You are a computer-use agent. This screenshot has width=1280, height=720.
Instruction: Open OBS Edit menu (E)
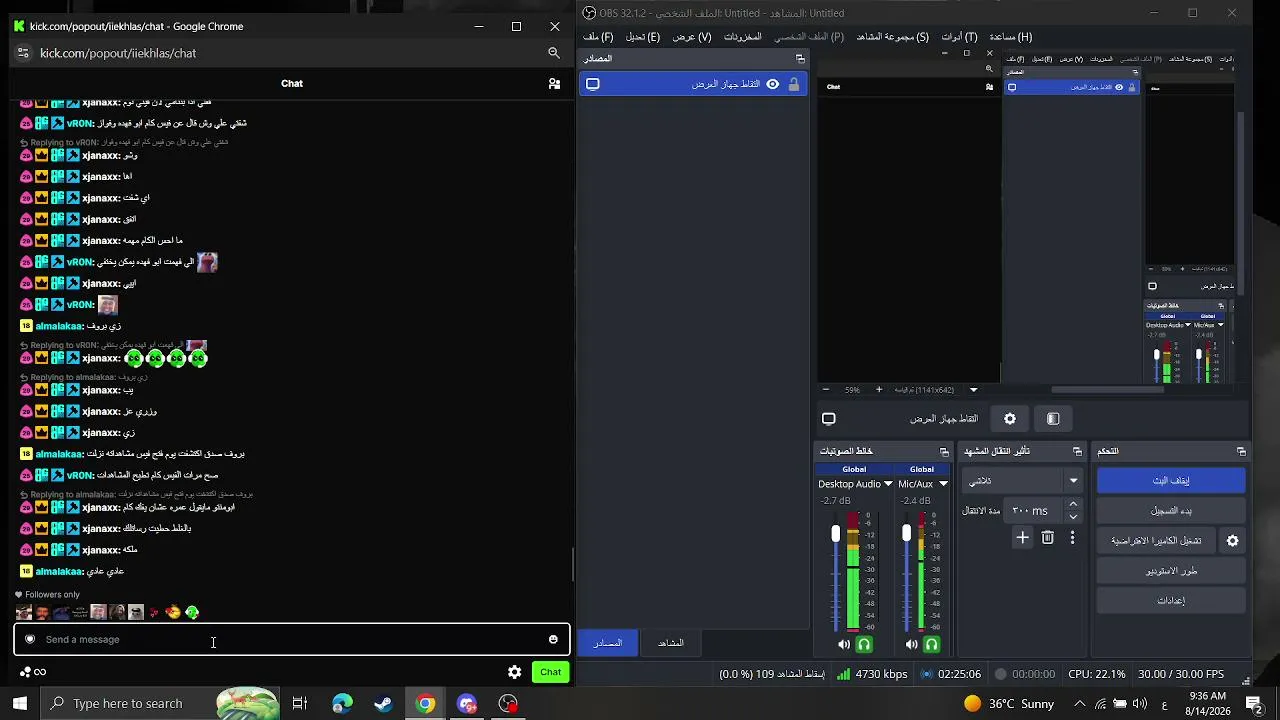pyautogui.click(x=643, y=37)
